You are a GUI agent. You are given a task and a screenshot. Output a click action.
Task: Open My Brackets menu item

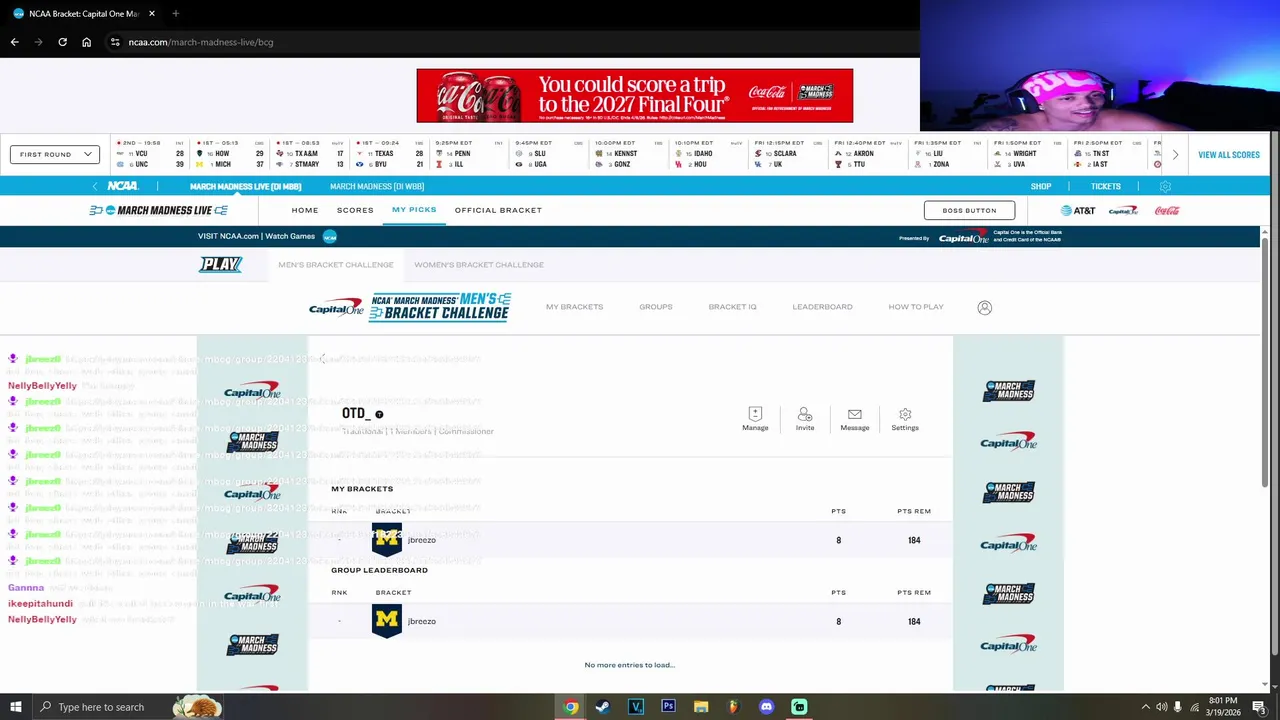(574, 307)
